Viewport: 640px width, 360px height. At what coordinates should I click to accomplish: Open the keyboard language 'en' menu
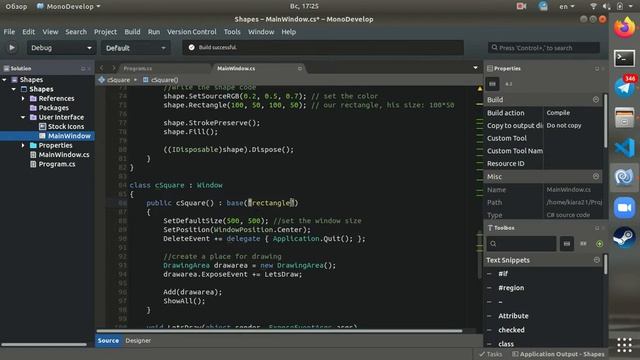pos(567,6)
